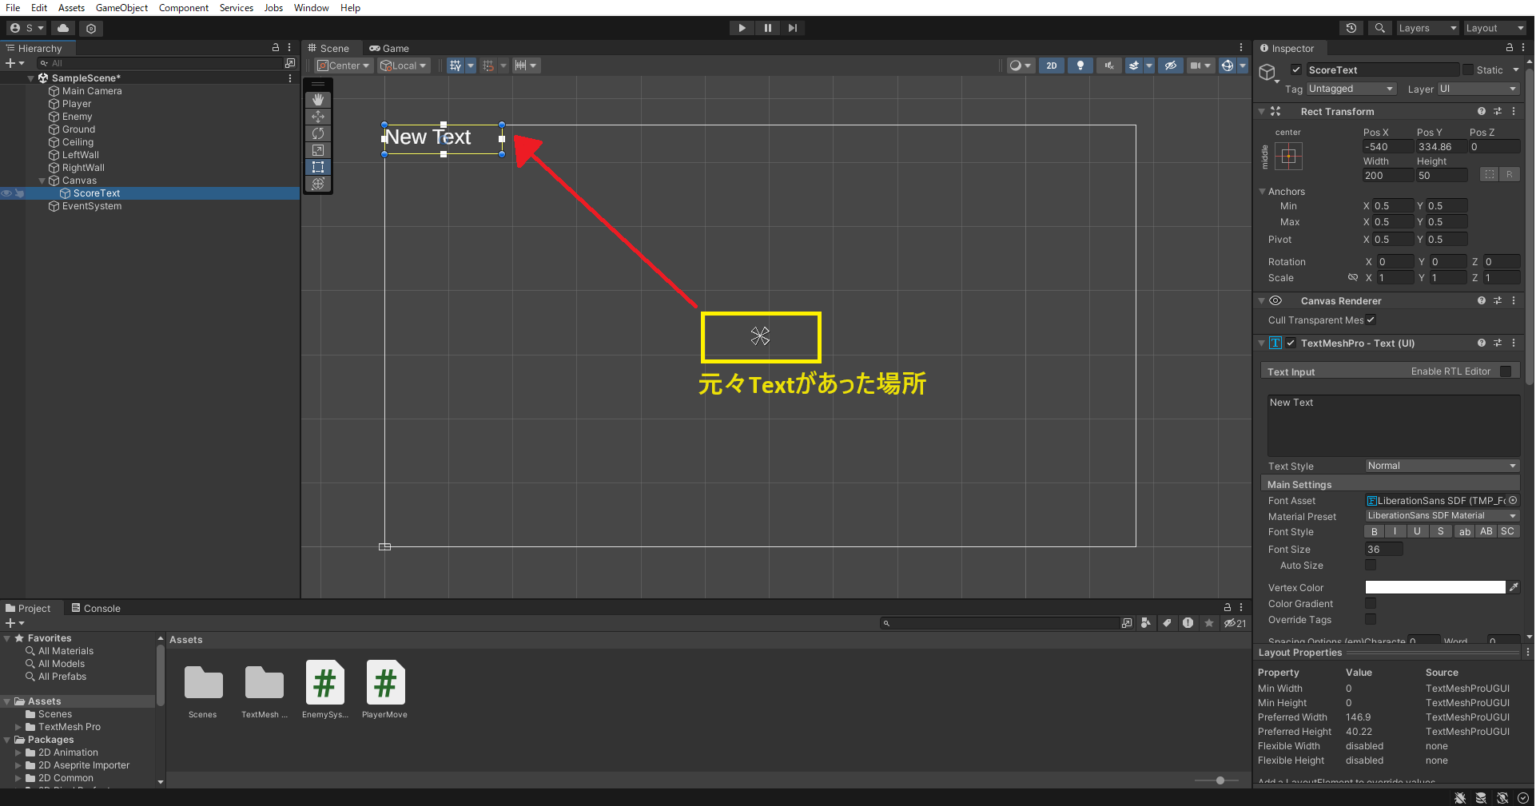Select the Rect Transform tool

318,167
